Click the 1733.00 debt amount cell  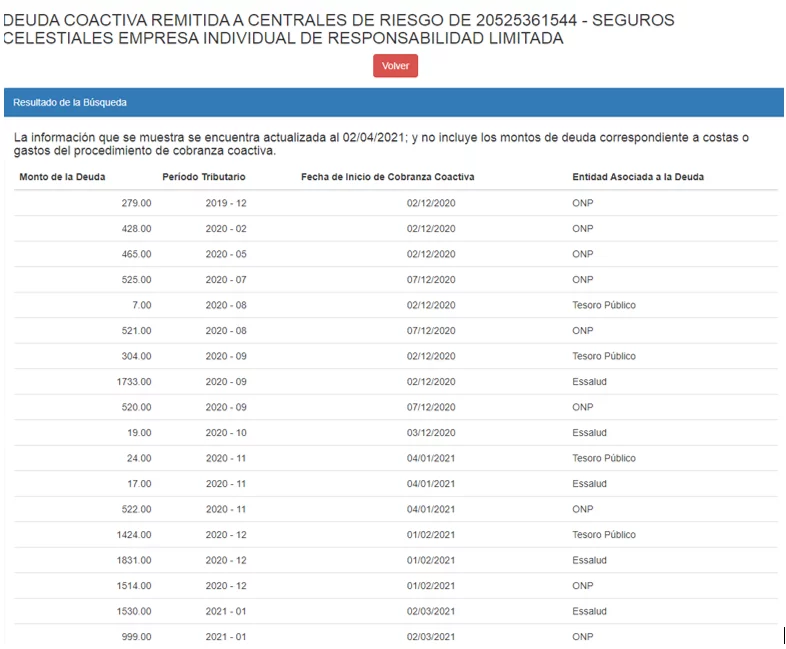click(x=134, y=382)
